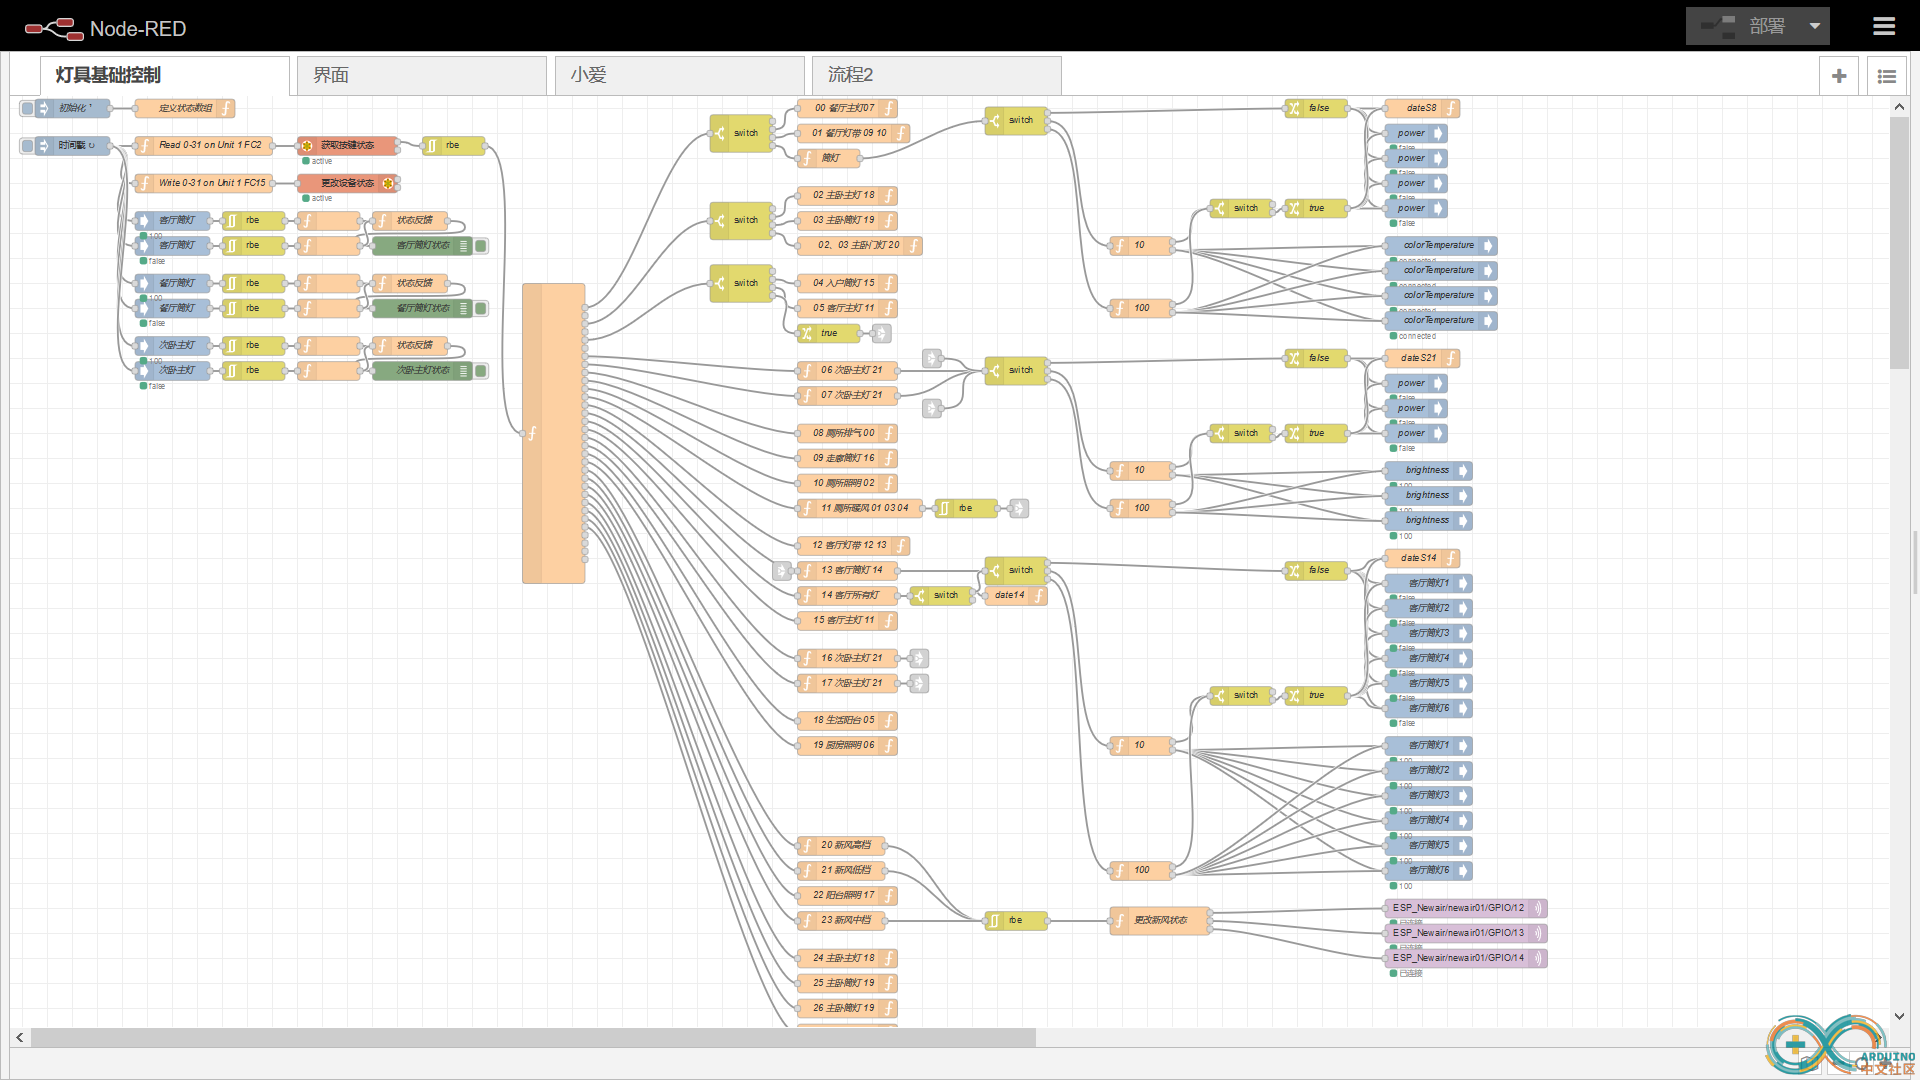Select the true change node below 05 客厅主灯
Viewport: 1920px width, 1080px height.
[829, 333]
